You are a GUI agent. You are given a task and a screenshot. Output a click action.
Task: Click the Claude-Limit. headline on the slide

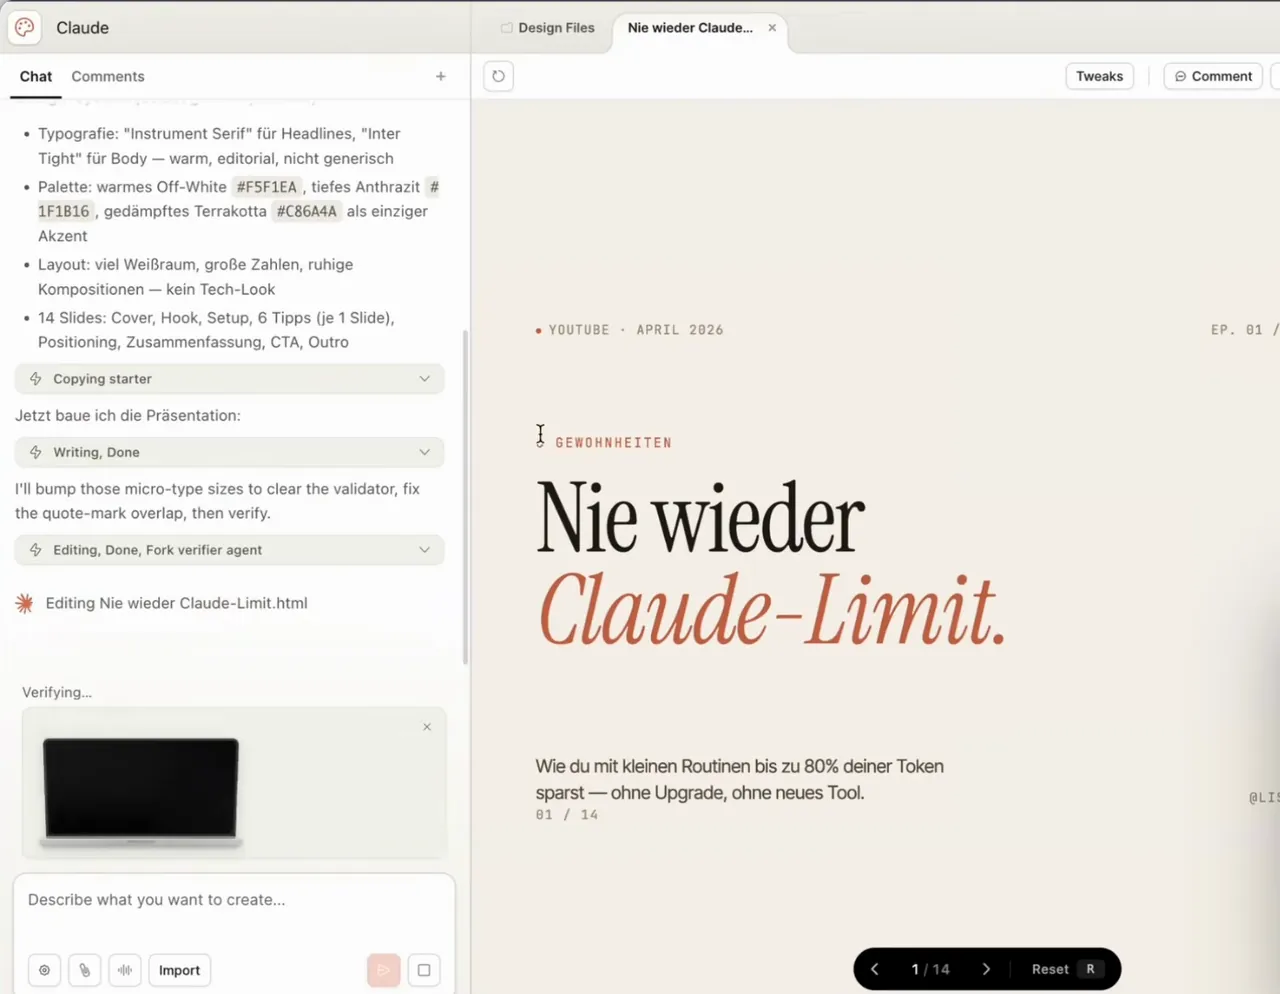772,608
